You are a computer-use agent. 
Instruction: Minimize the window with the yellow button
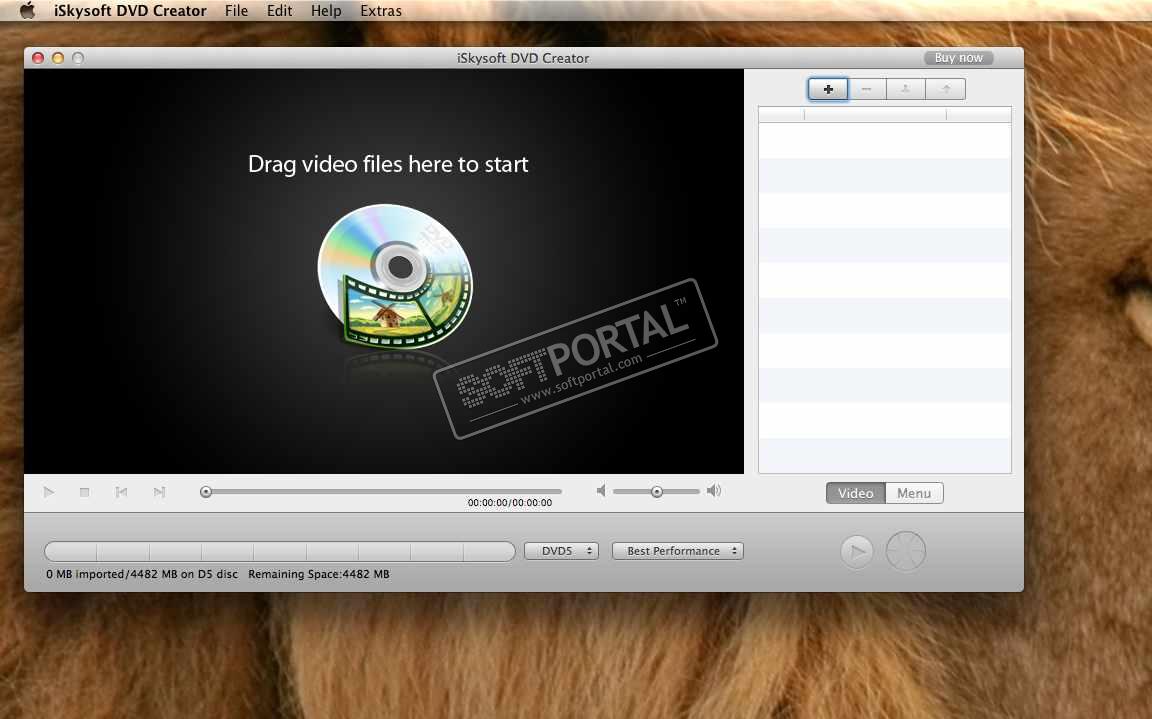[58, 58]
